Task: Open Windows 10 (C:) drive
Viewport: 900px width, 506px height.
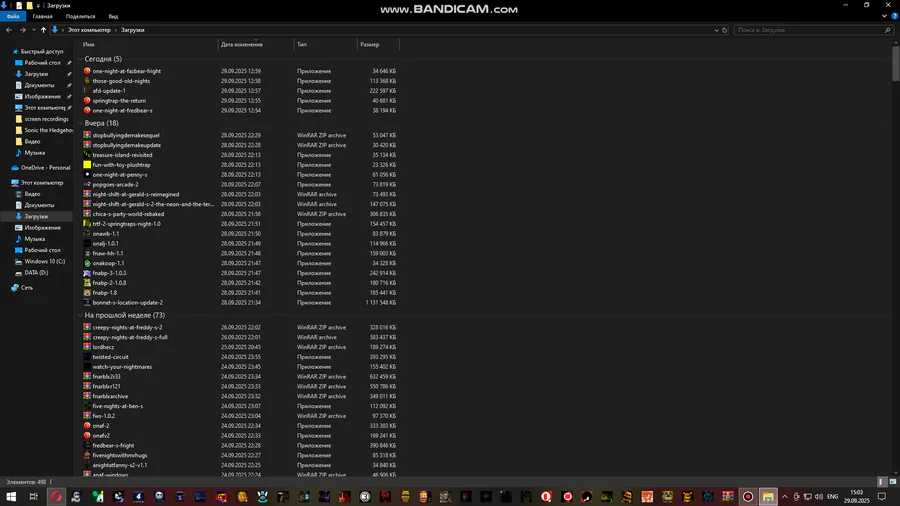Action: click(44, 262)
